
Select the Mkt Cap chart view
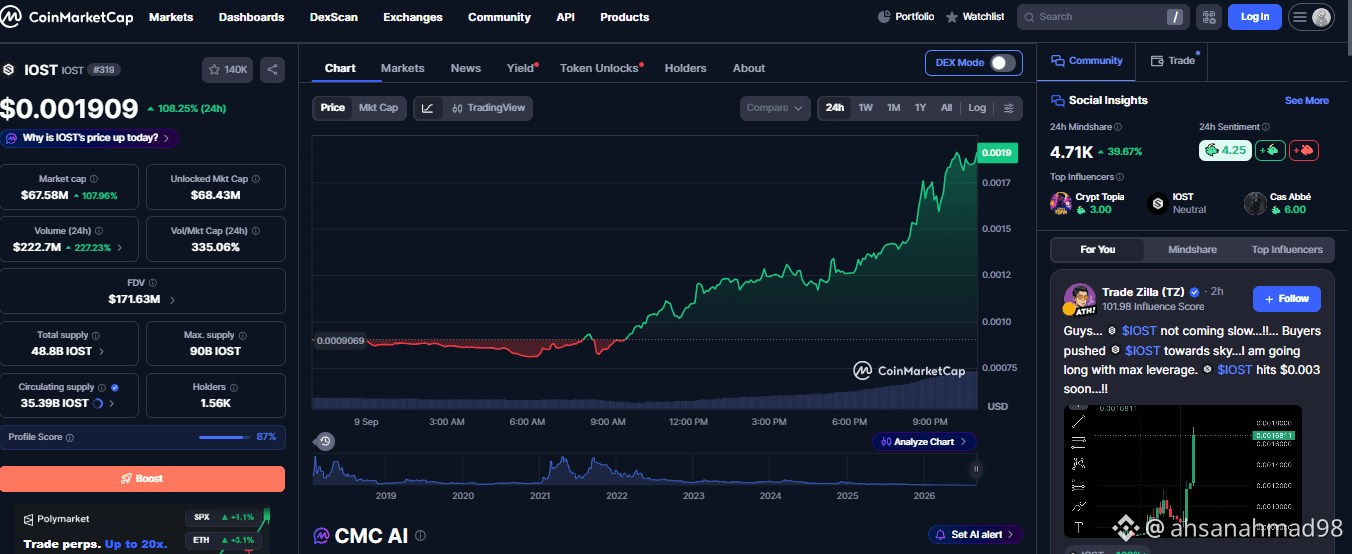point(378,108)
